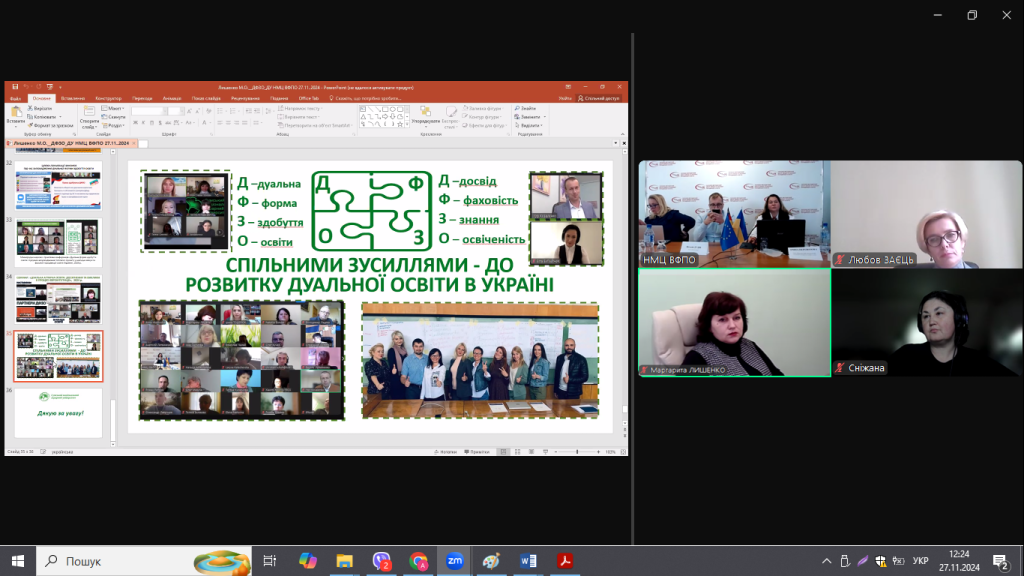Show hidden system tray icons chevron

[827, 561]
